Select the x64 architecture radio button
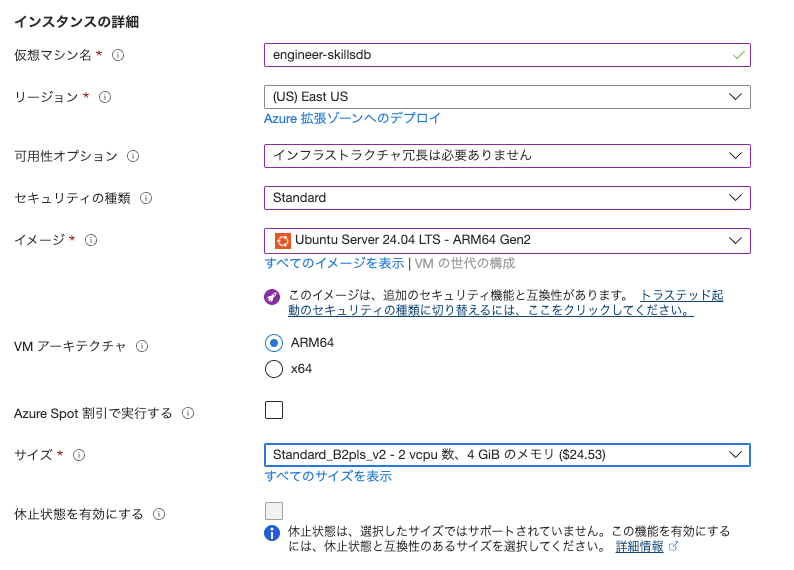Image resolution: width=794 pixels, height=570 pixels. pyautogui.click(x=274, y=369)
